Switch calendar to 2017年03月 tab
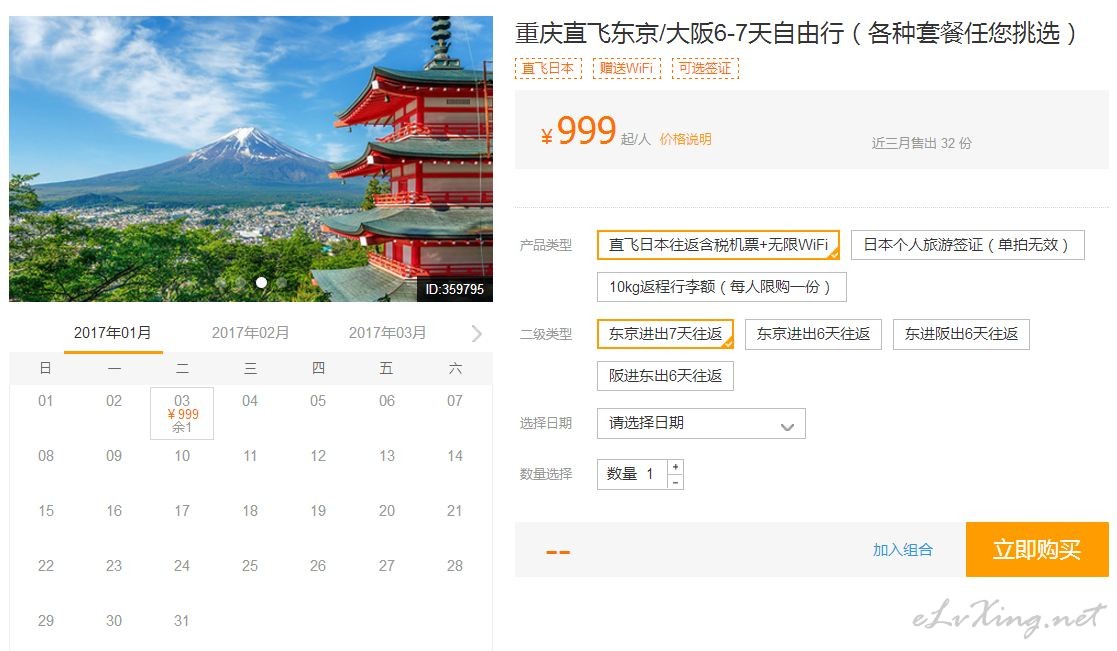This screenshot has height=651, width=1117. [387, 333]
